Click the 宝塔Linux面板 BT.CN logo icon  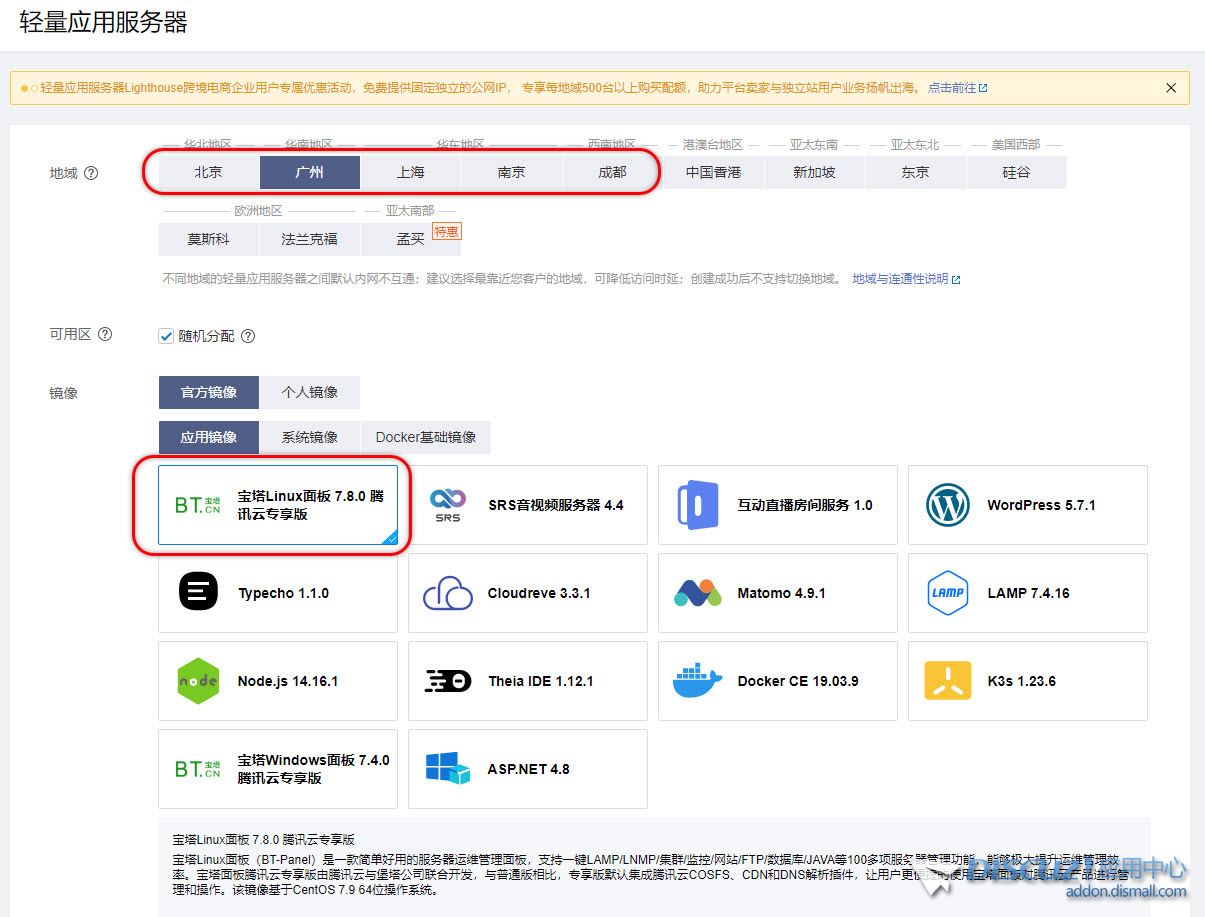point(197,506)
